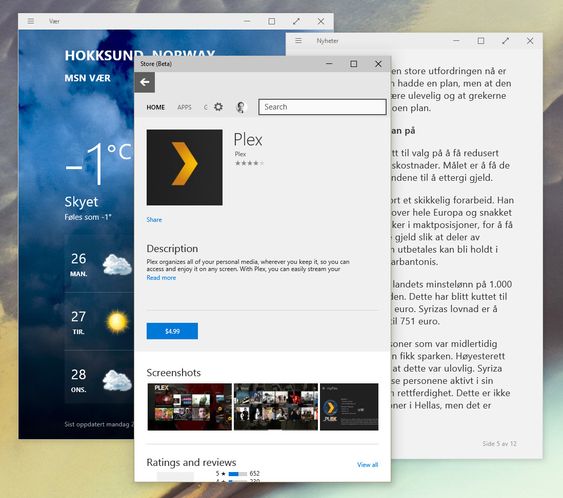Switch to APPS tab in Store

[x=185, y=107]
